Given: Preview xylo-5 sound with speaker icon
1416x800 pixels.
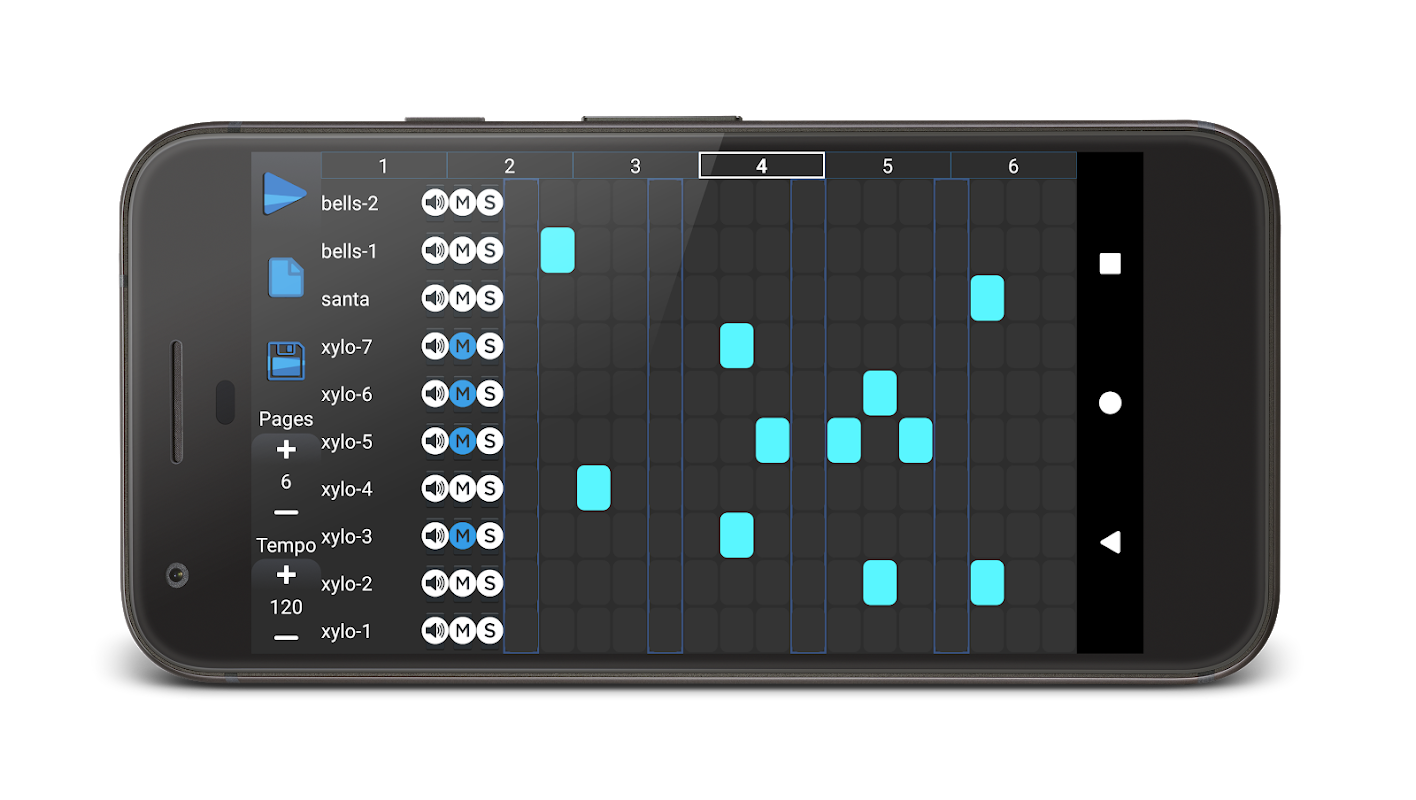Looking at the screenshot, I should point(435,441).
